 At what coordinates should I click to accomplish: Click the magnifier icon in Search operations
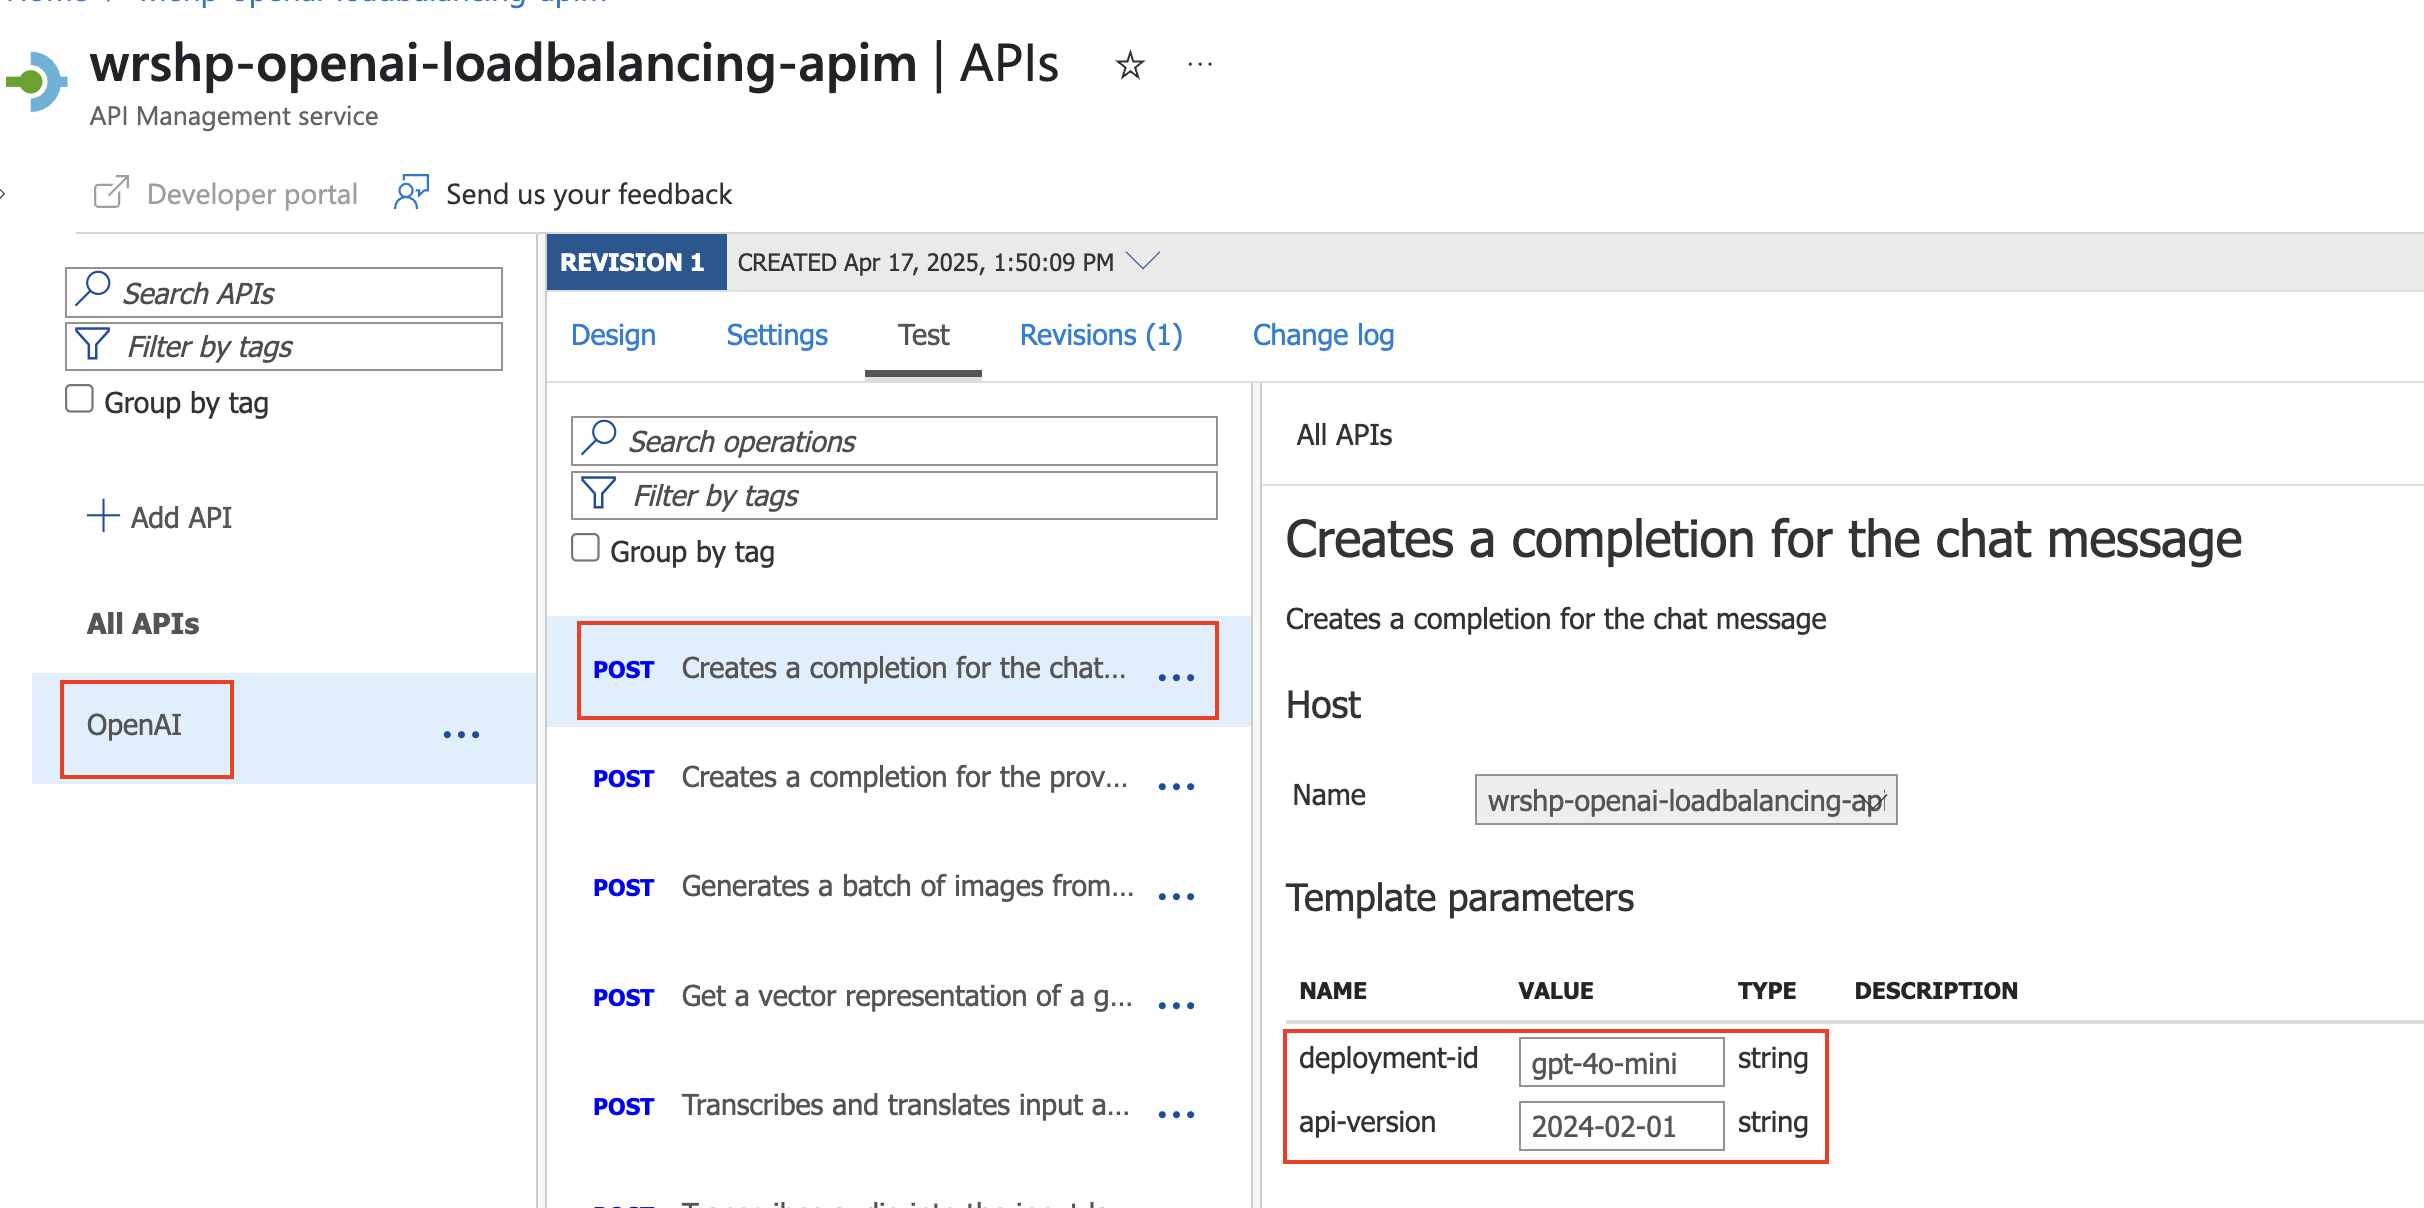pyautogui.click(x=599, y=437)
